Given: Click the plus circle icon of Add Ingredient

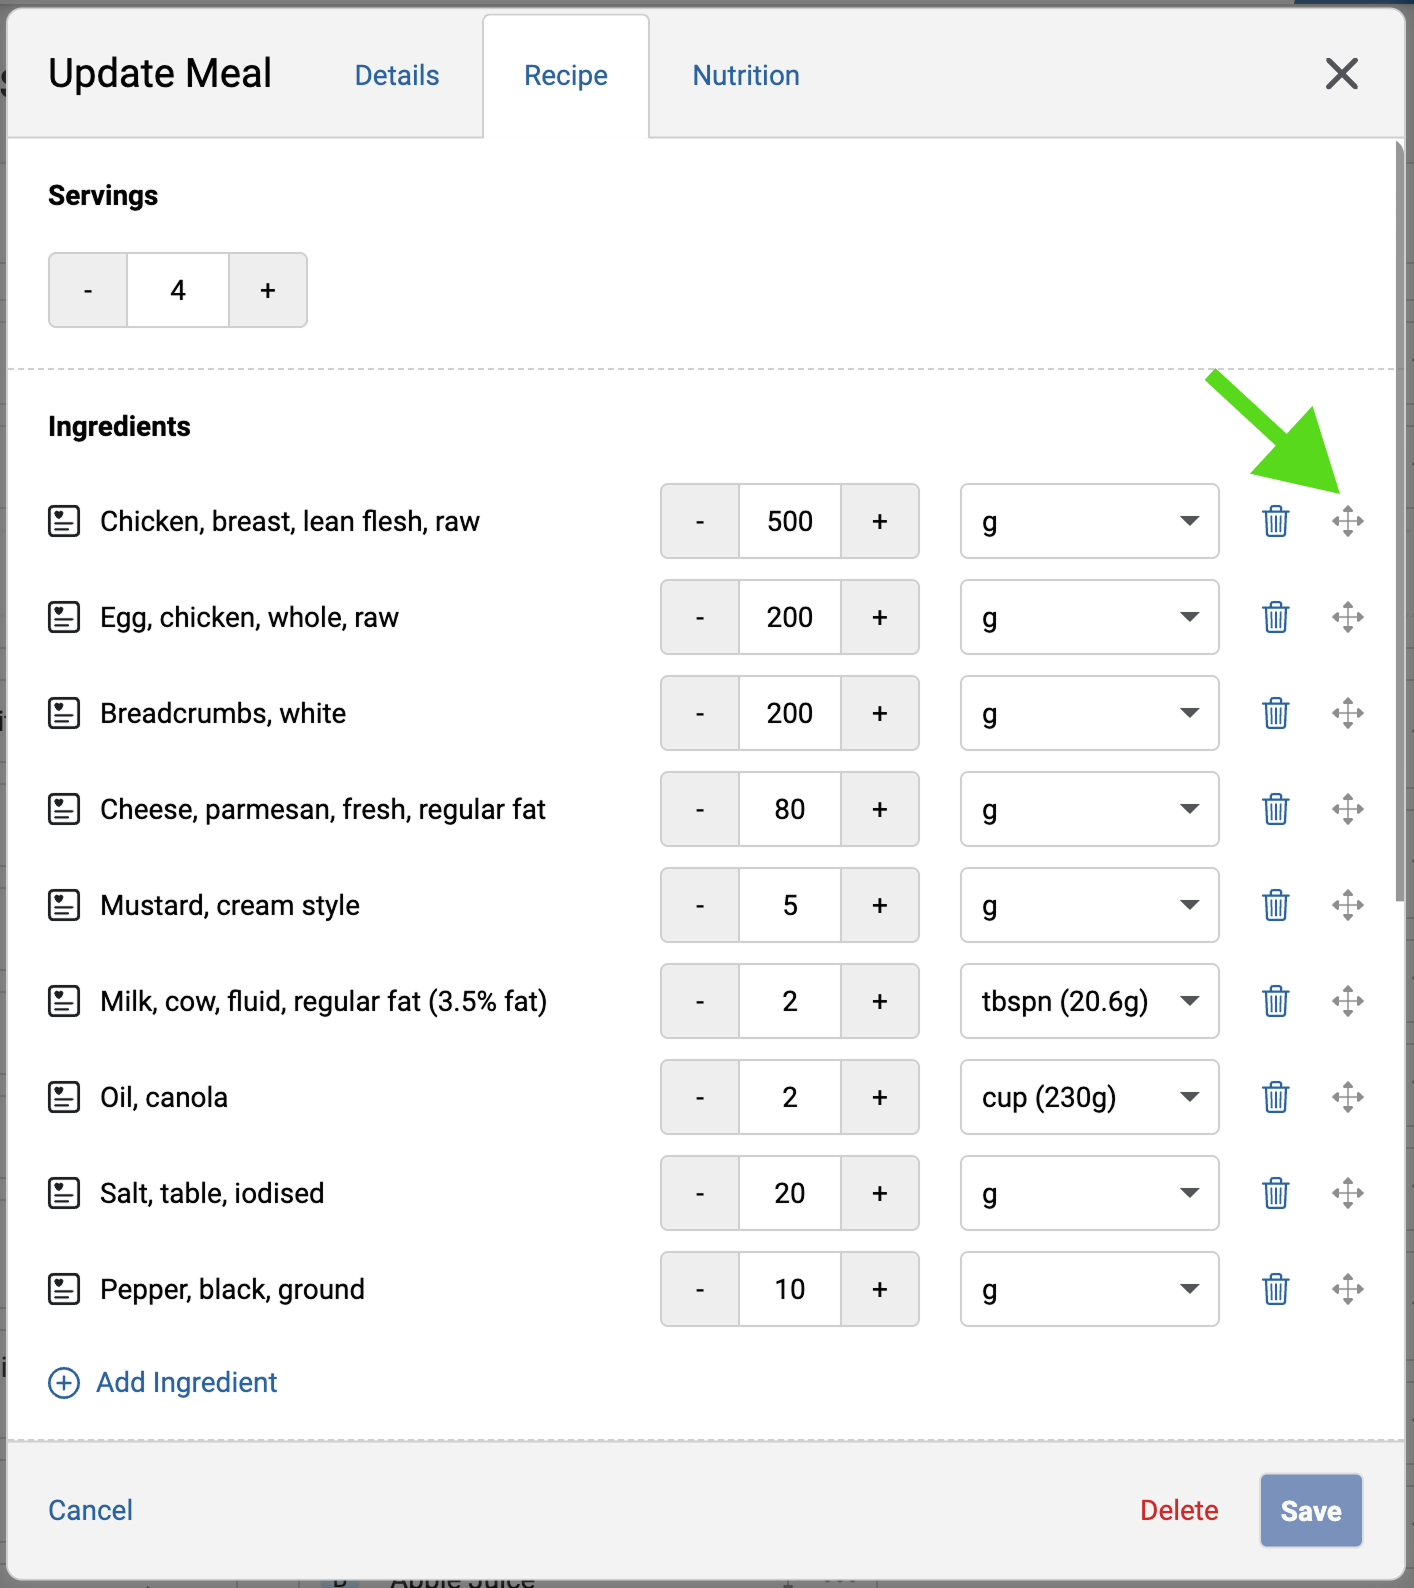Looking at the screenshot, I should point(64,1382).
